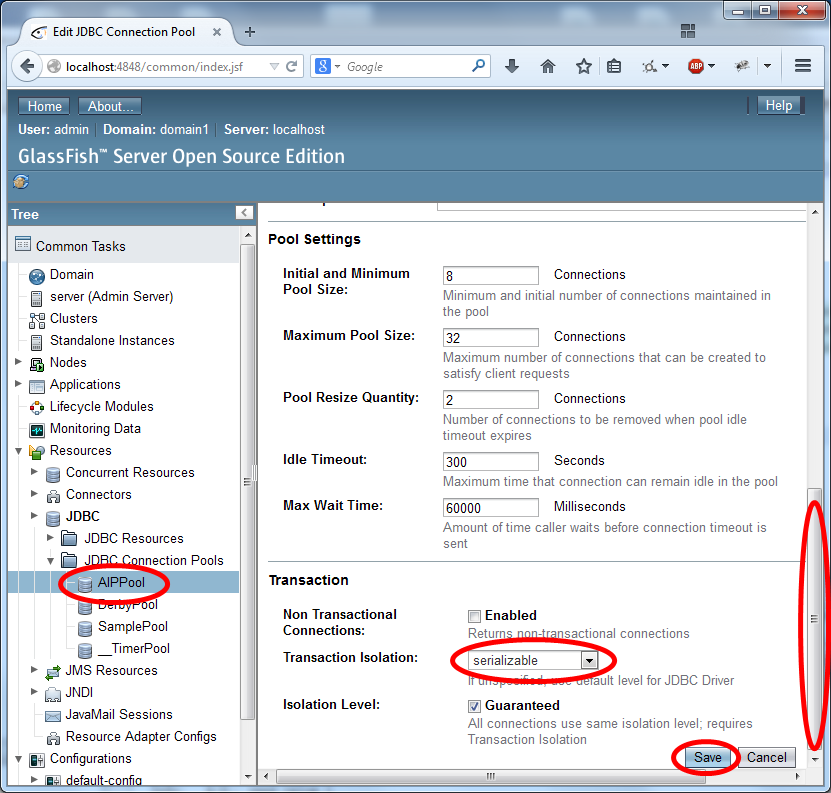The width and height of the screenshot is (831, 793).
Task: Collapse the JDBC Connection Pools node
Action: [x=51, y=560]
